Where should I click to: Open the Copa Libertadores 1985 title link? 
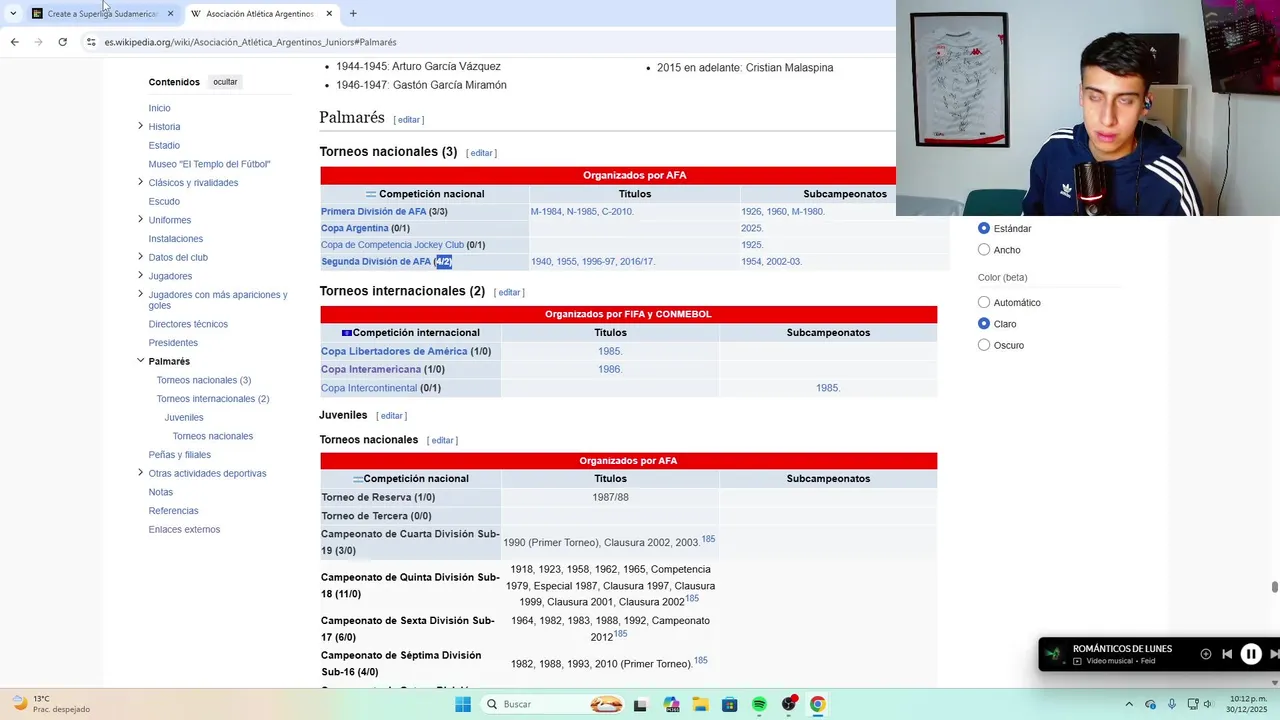610,351
